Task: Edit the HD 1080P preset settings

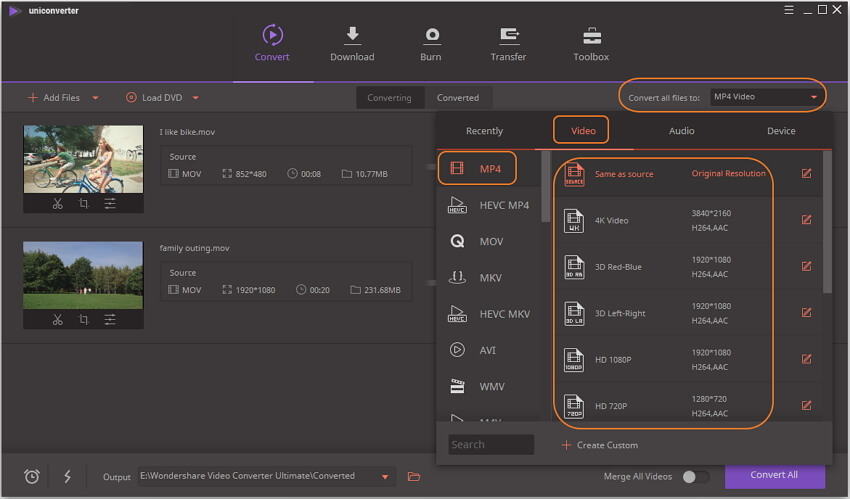Action: [807, 359]
